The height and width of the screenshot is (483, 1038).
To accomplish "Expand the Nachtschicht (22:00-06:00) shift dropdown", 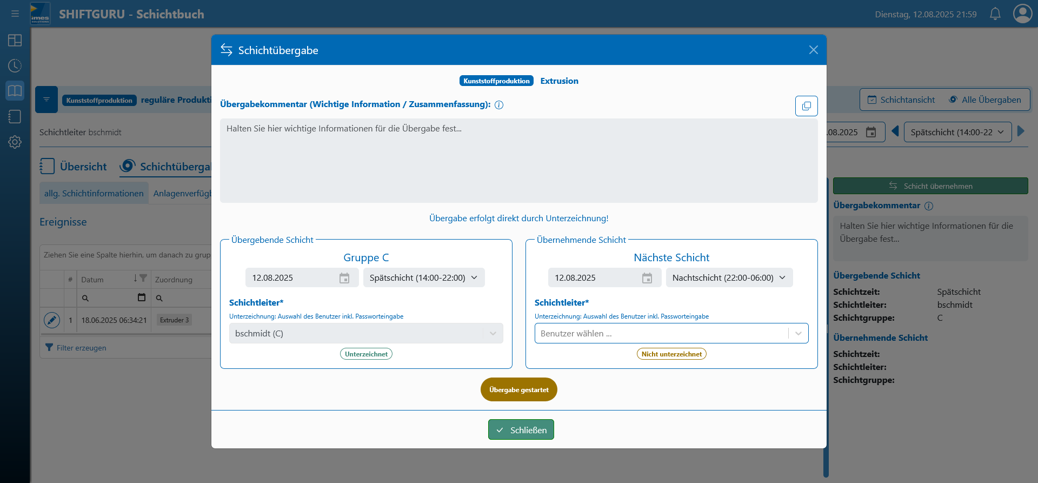I will click(729, 278).
